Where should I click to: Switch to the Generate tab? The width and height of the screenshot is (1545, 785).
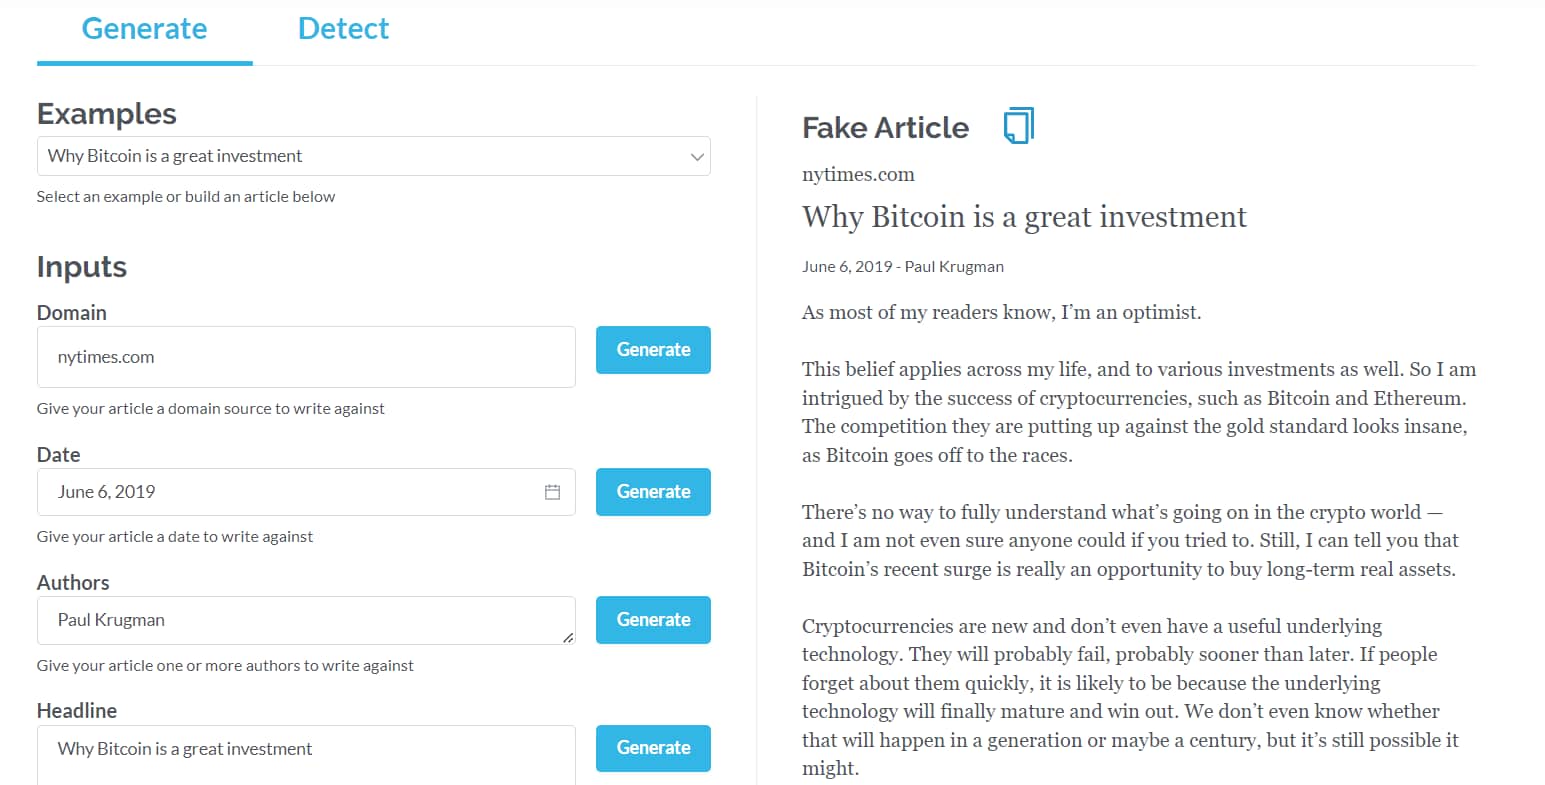coord(144,29)
